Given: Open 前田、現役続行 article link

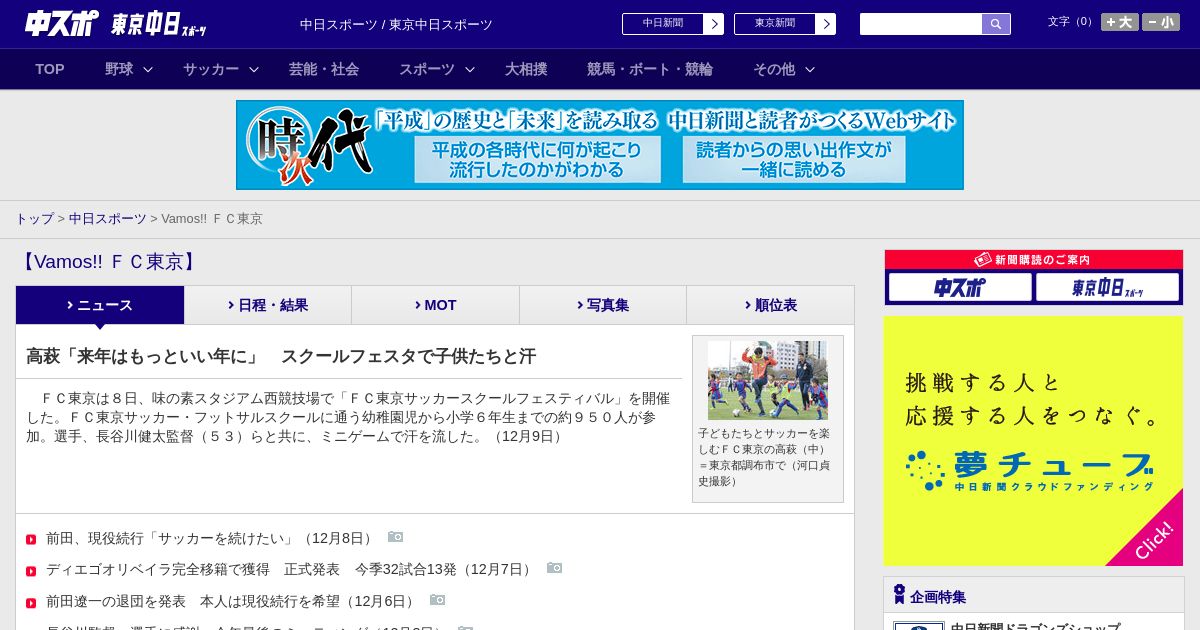Looking at the screenshot, I should [x=211, y=538].
